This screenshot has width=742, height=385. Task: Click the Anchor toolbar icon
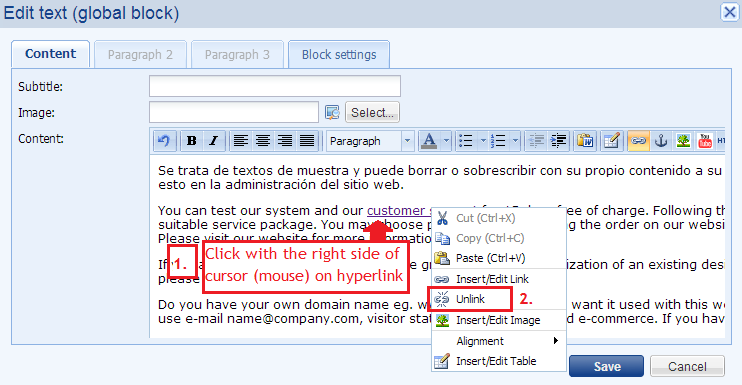pos(661,140)
